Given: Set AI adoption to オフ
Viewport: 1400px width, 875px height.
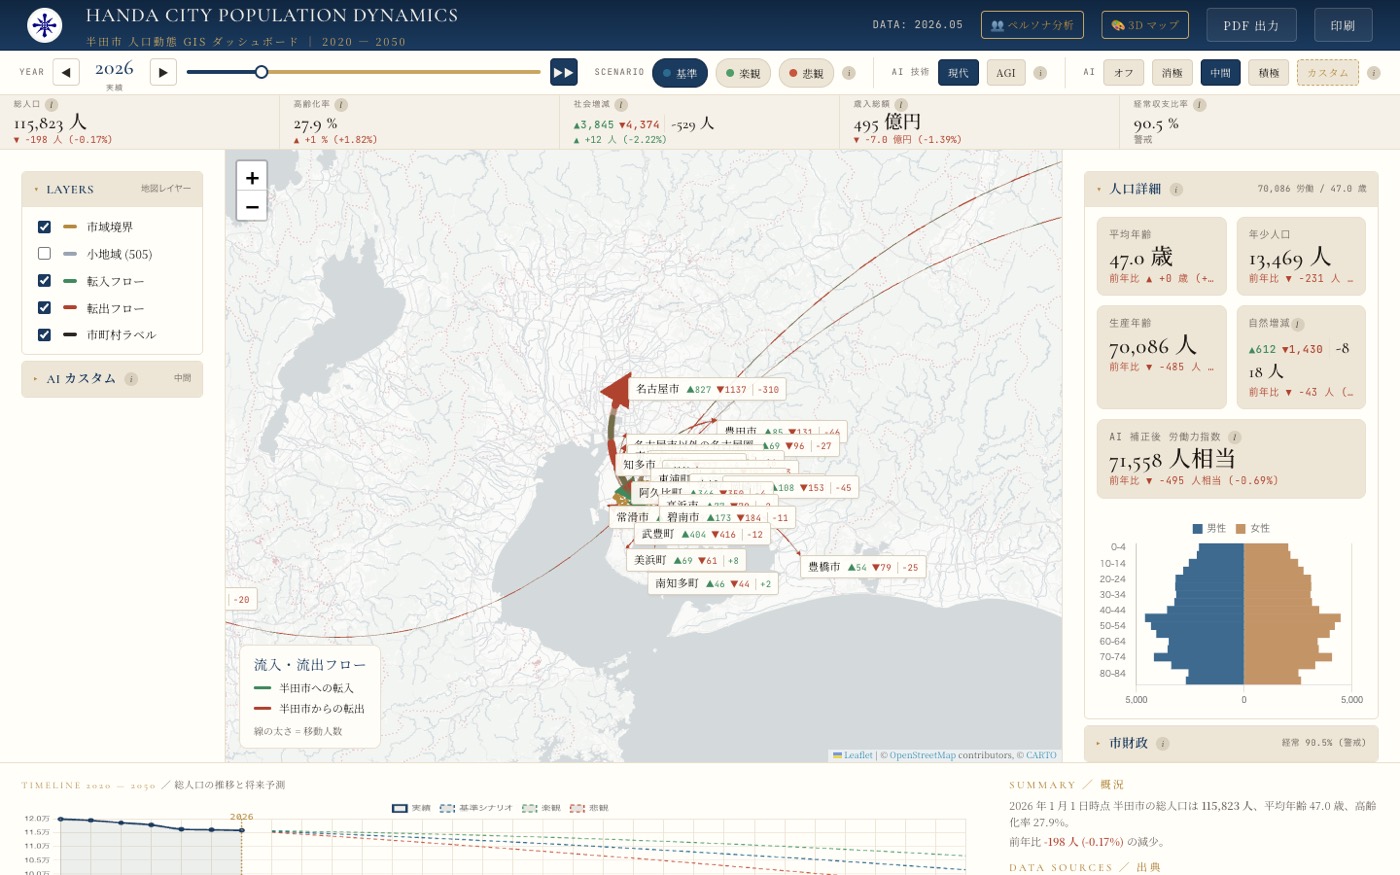Looking at the screenshot, I should (x=1124, y=73).
